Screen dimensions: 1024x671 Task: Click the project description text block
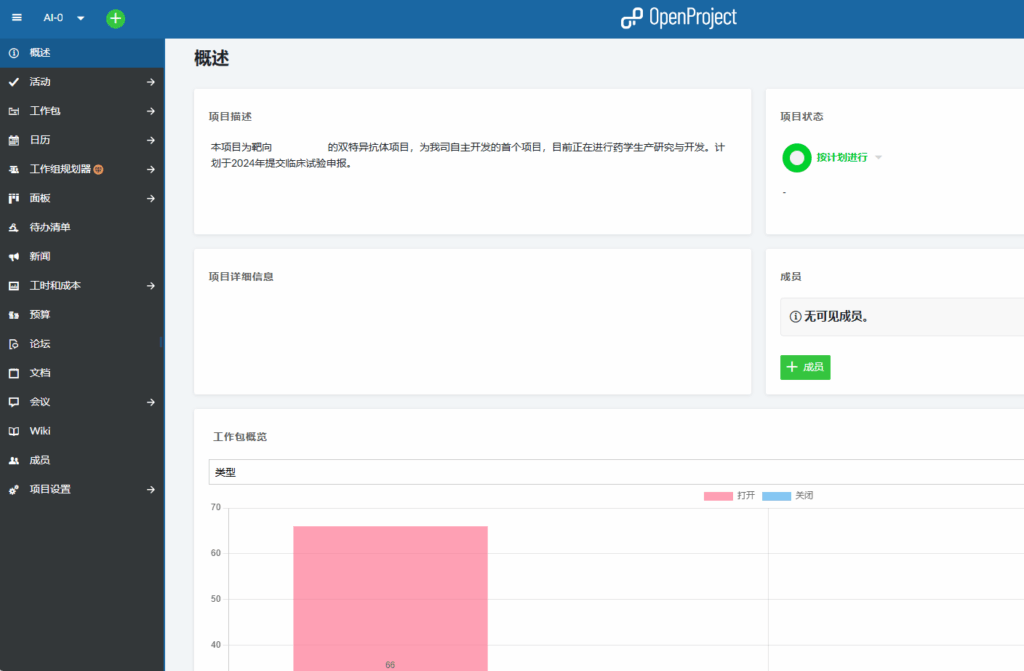point(468,155)
